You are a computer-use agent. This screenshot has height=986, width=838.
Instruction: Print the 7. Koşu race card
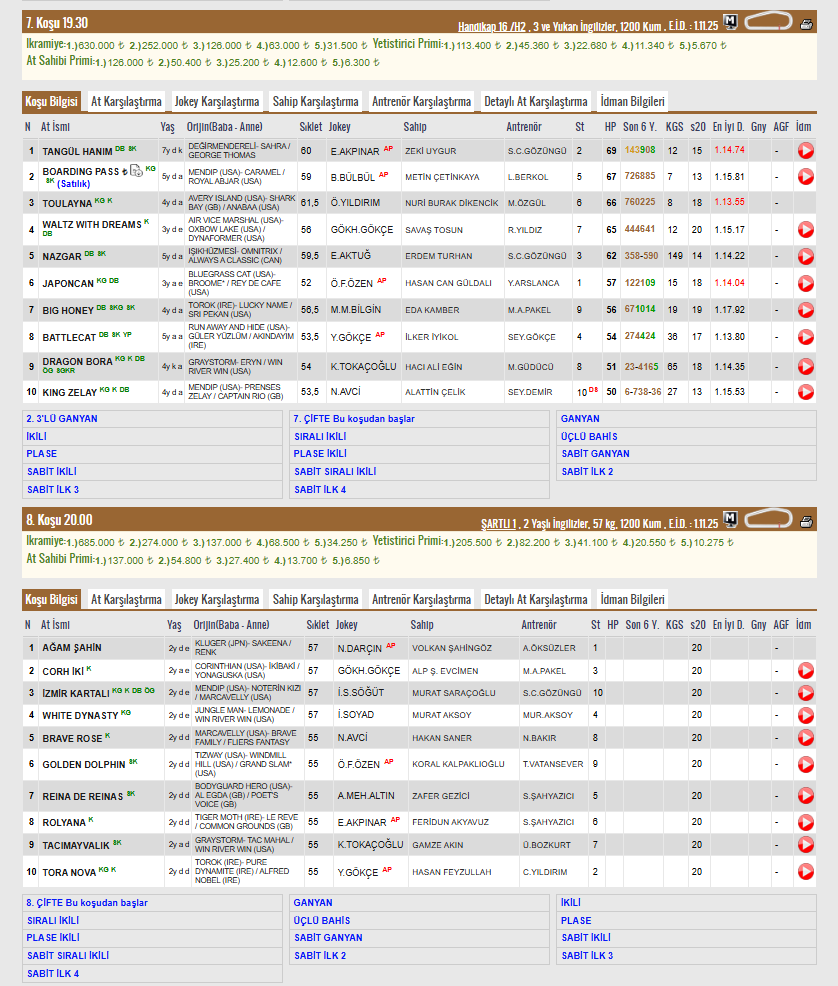pyautogui.click(x=806, y=25)
